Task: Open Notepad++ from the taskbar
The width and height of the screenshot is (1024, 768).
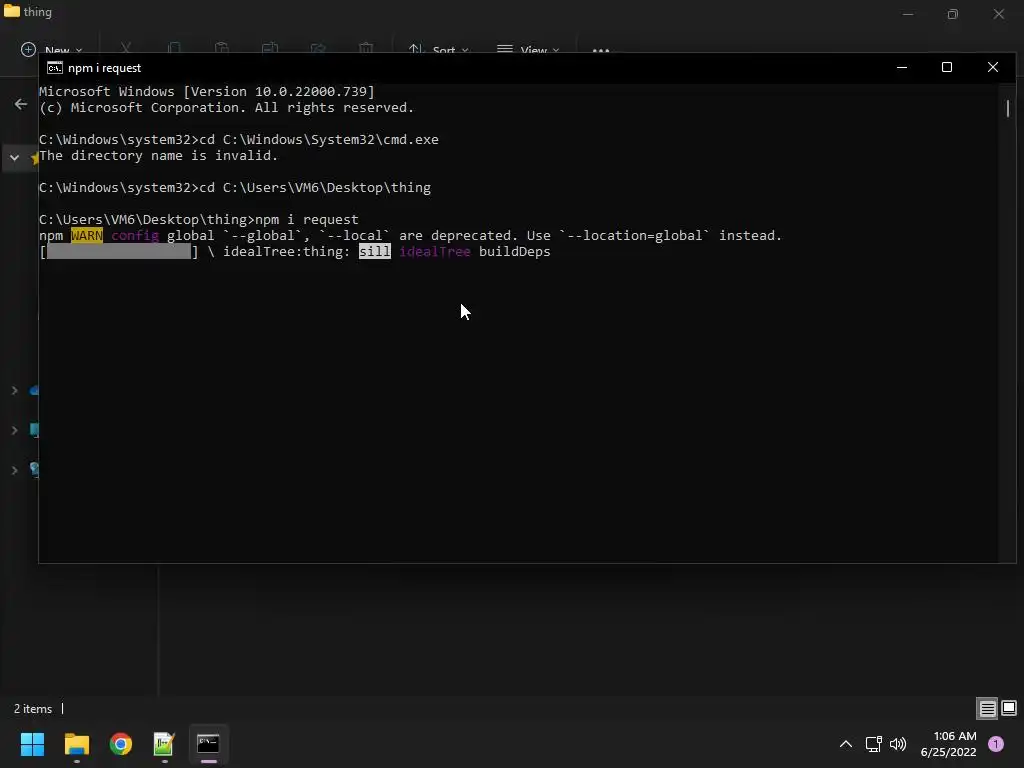Action: 164,744
